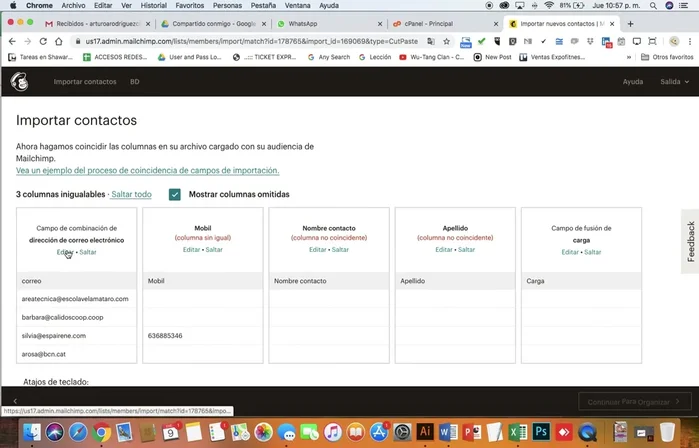Click Importar contactos in Mailchimp nav

pyautogui.click(x=85, y=82)
